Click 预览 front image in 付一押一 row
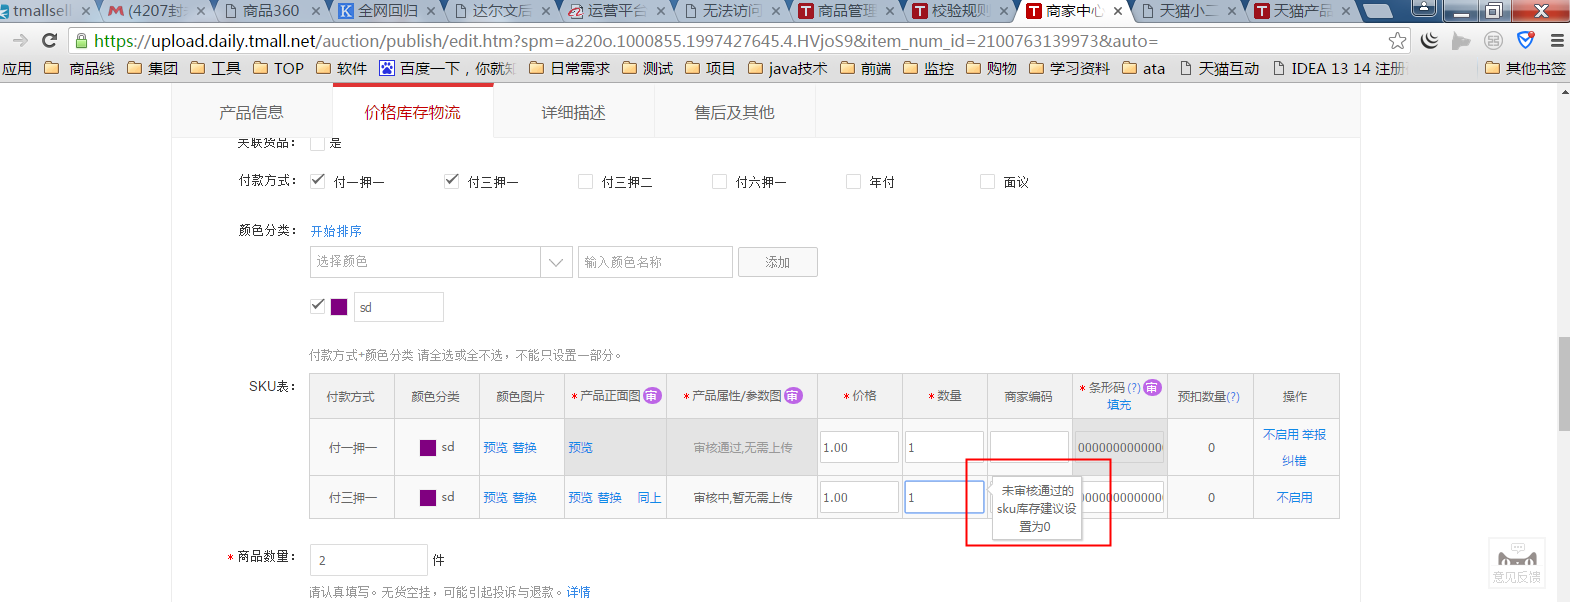This screenshot has height=602, width=1570. coord(580,448)
